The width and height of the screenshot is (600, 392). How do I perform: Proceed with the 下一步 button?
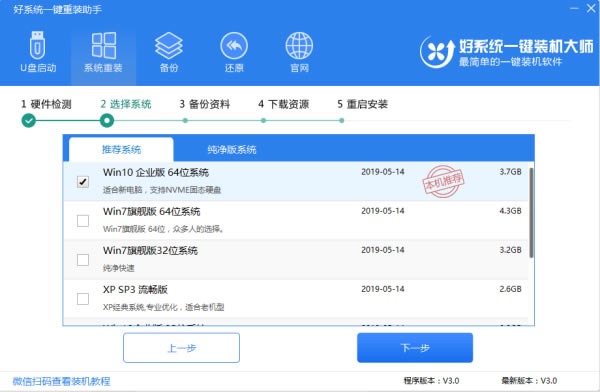(x=415, y=348)
